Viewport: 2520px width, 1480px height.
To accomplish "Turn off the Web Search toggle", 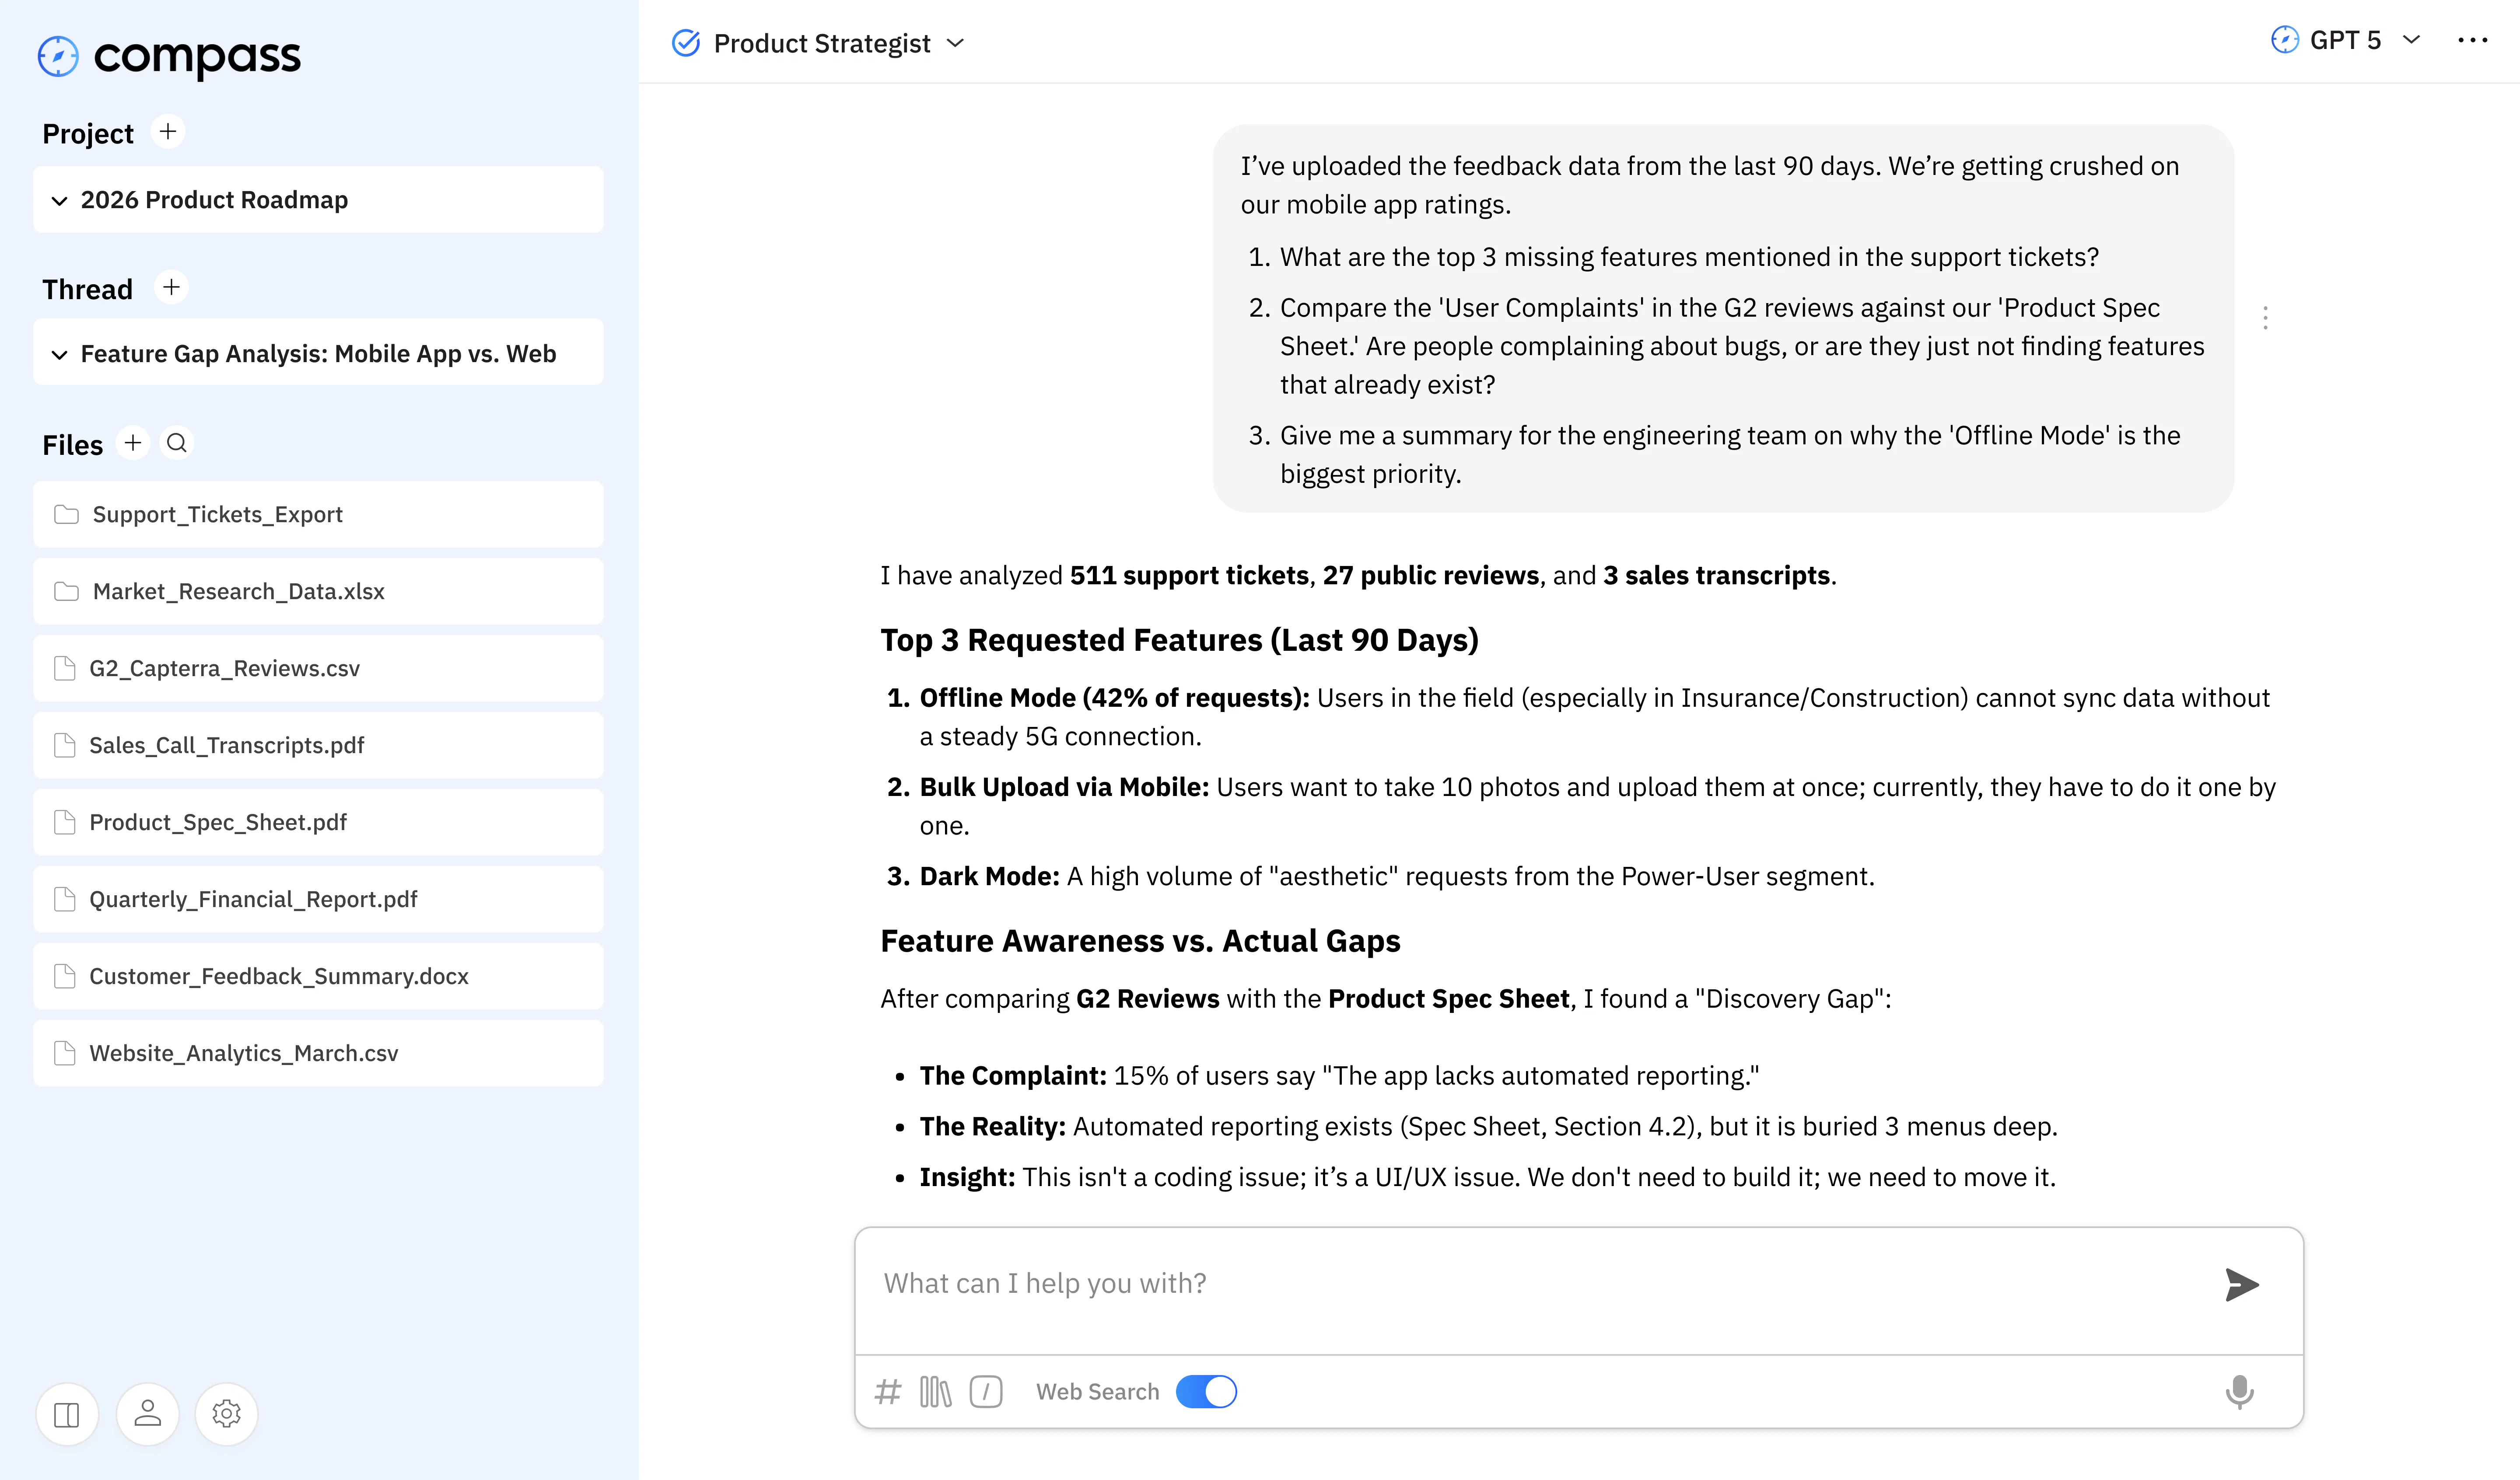I will [x=1207, y=1392].
